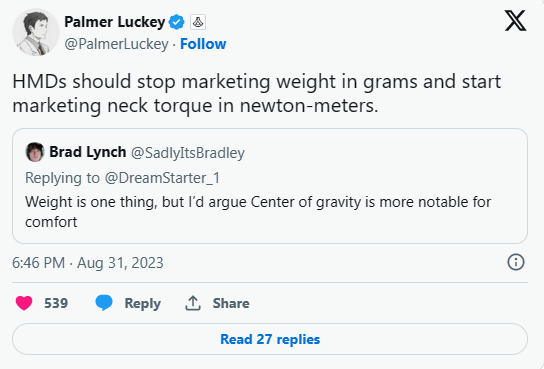Viewport: 544px width, 369px height.
Task: Open Palmer Luckey's profile avatar
Action: pos(36,32)
